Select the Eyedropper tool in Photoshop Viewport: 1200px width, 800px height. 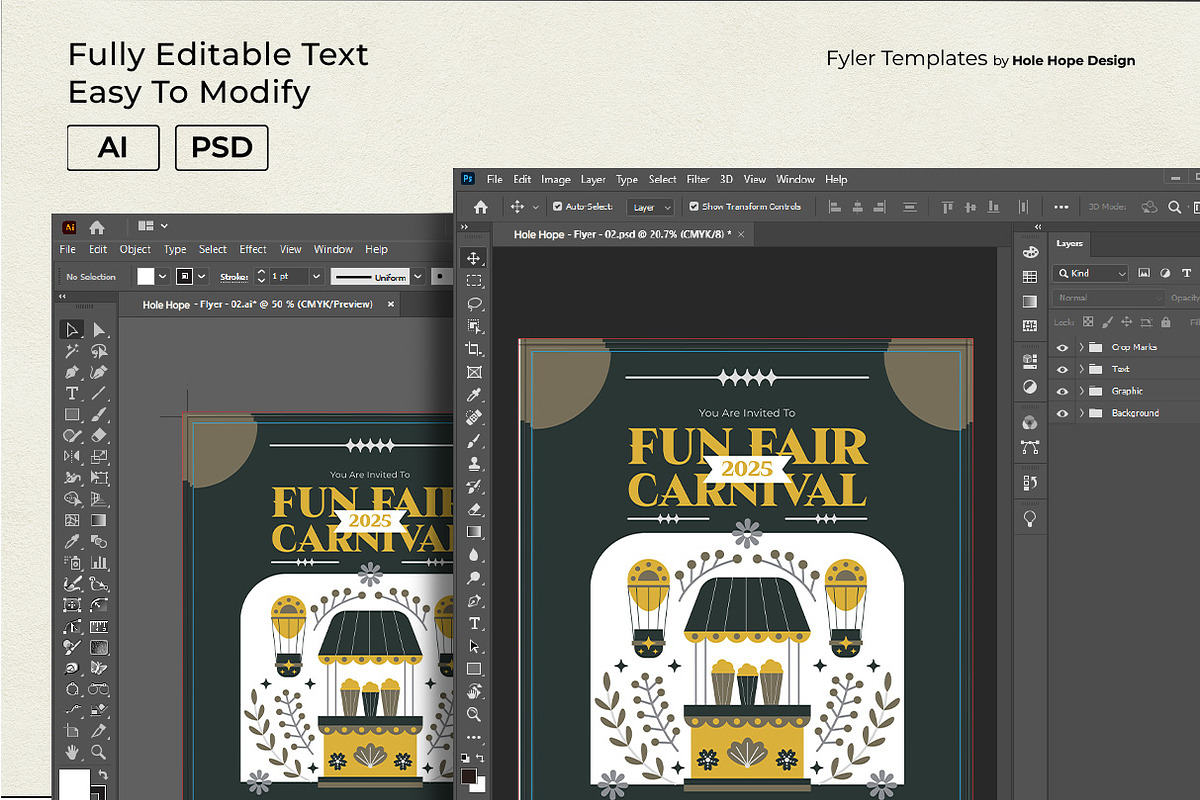[x=474, y=395]
